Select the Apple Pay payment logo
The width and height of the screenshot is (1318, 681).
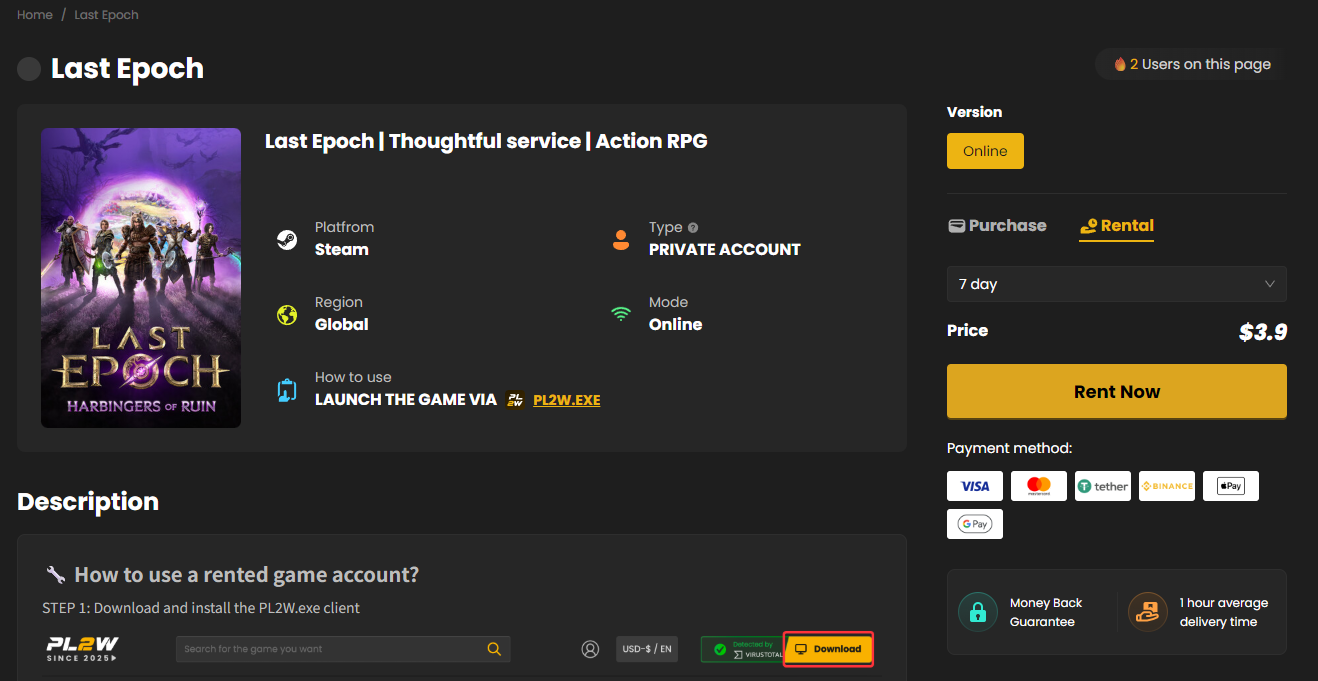pyautogui.click(x=1231, y=486)
